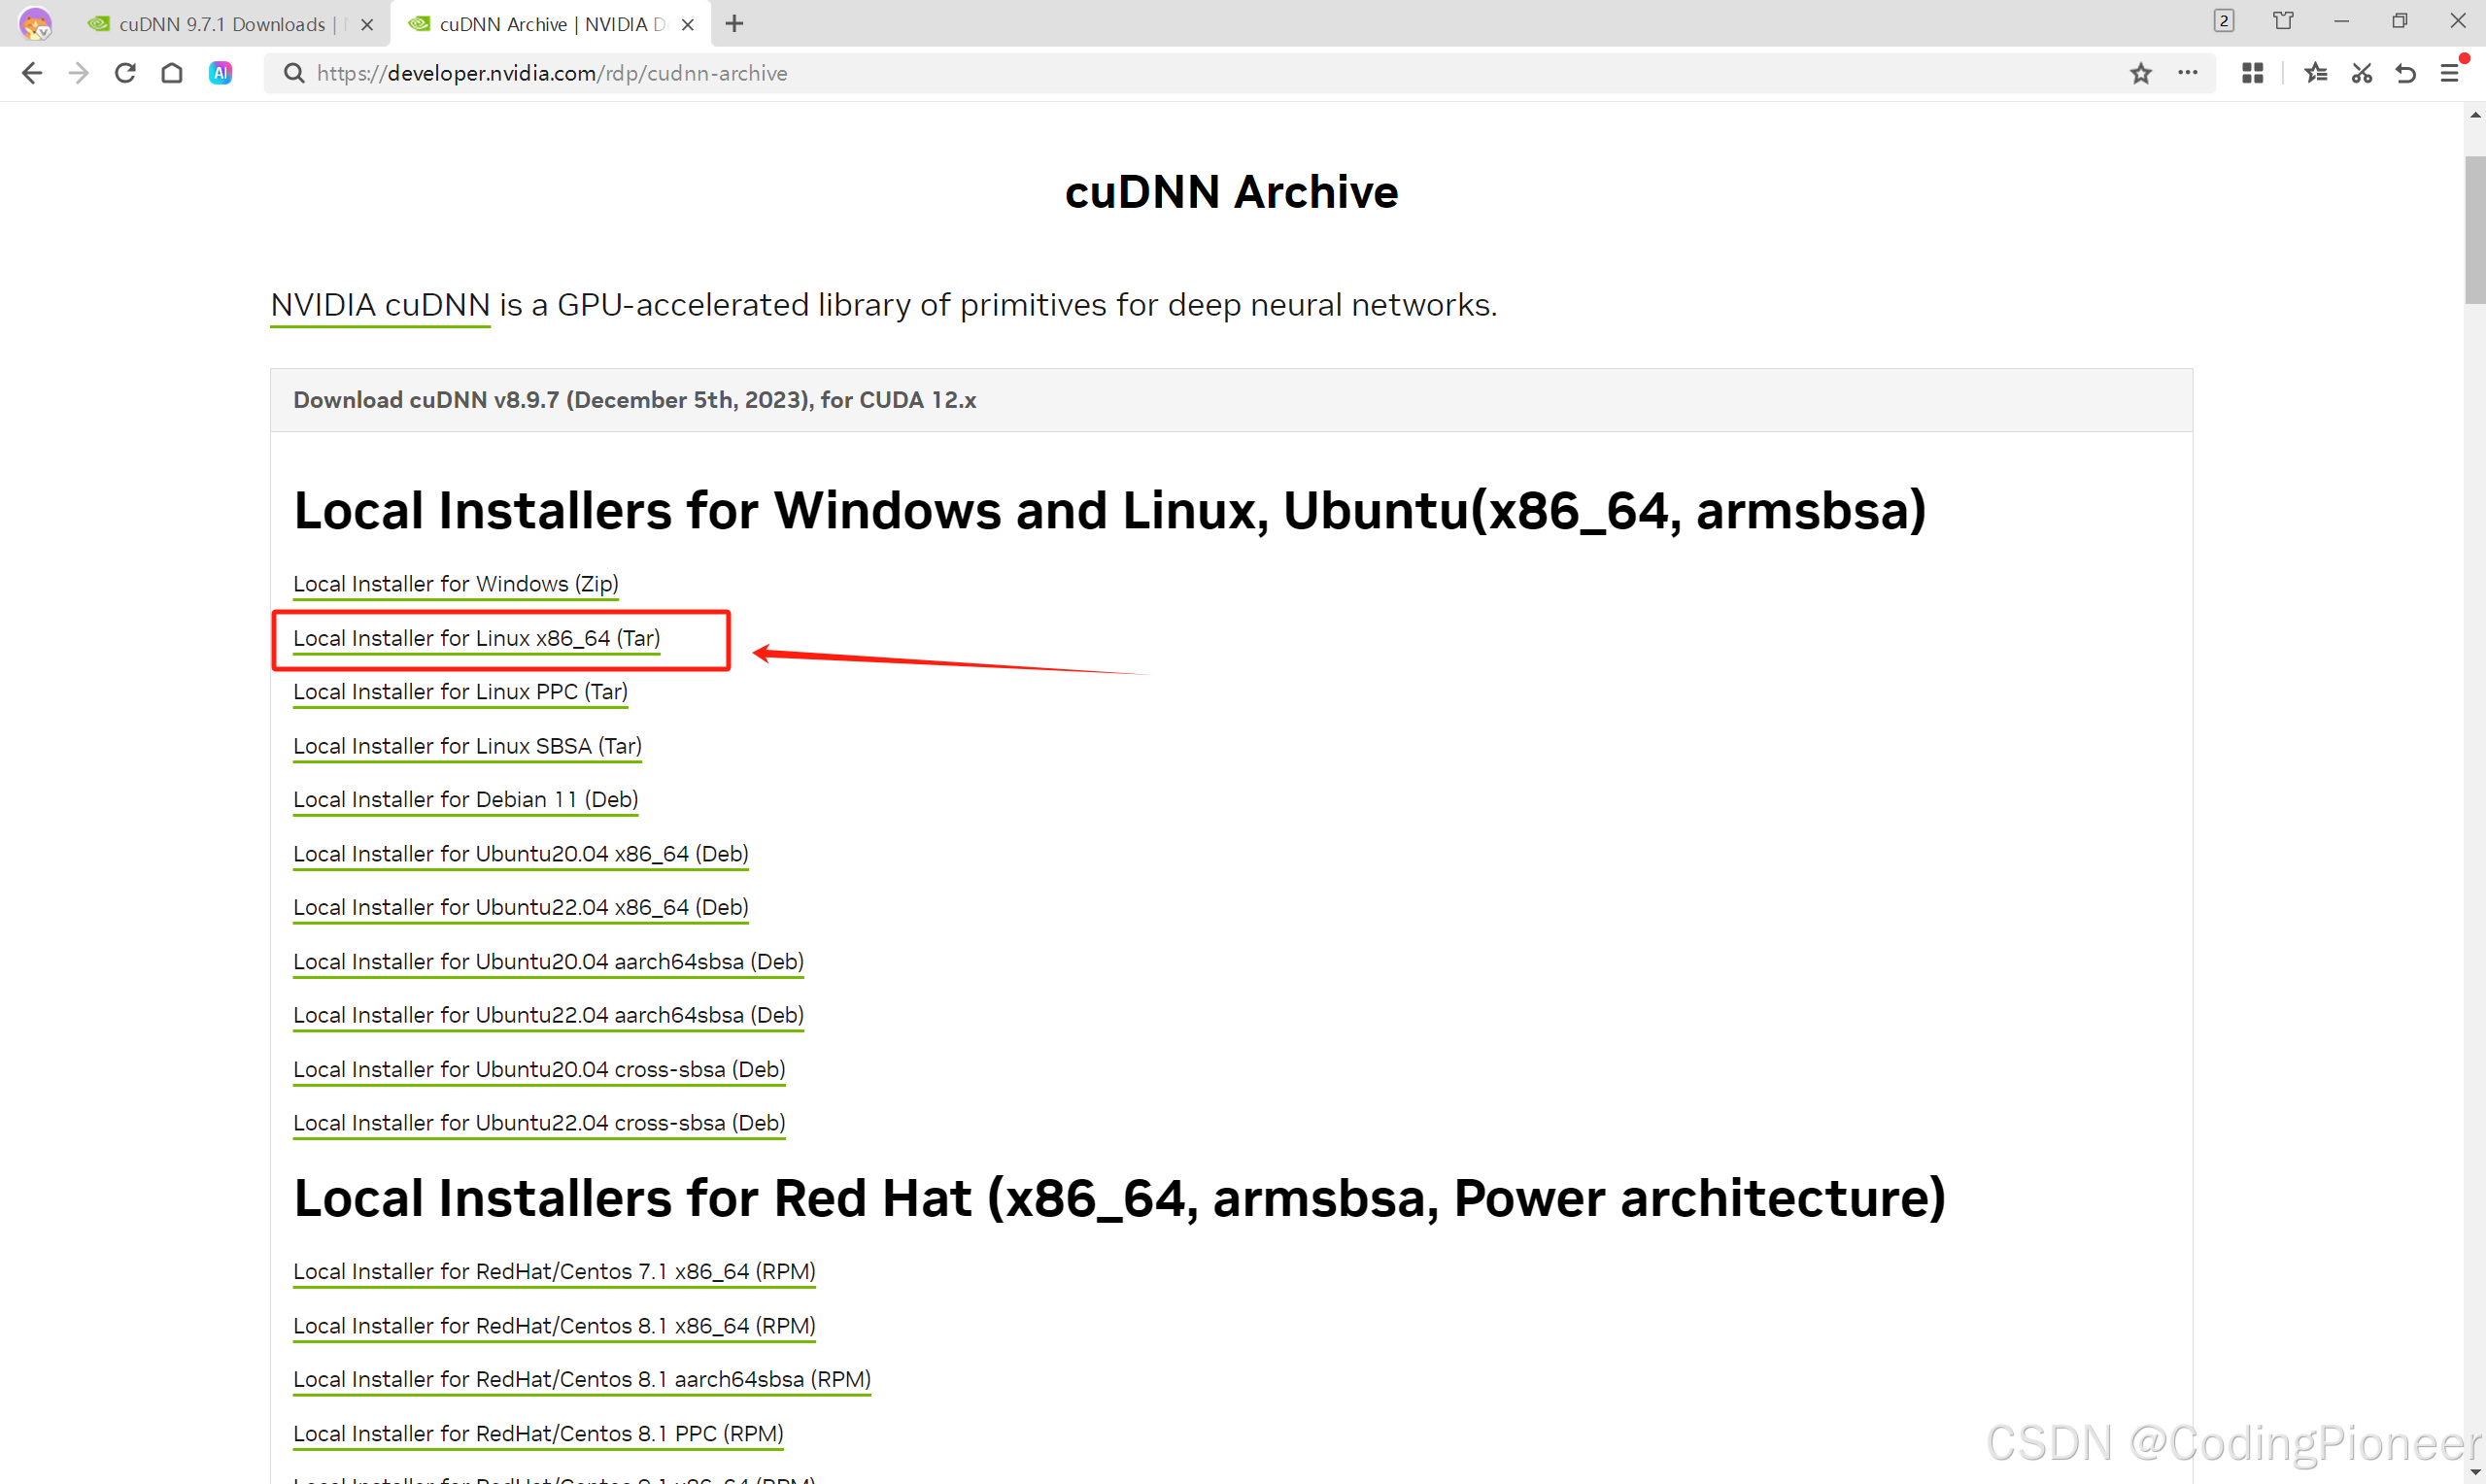Open the AI assistant icon

(220, 73)
